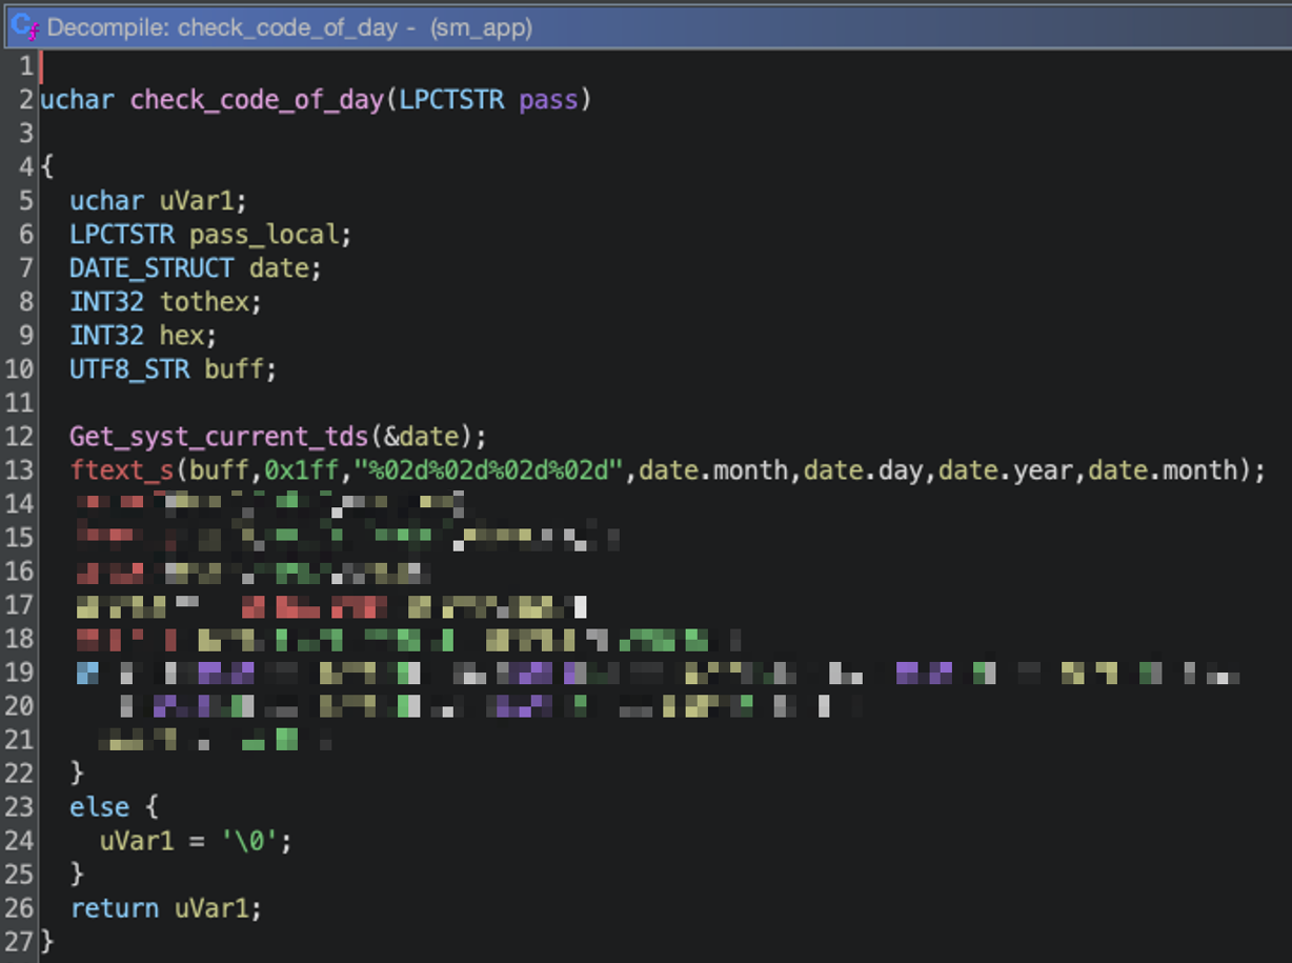Click the "hex" variable on line 9
1292x963 pixels.
tap(181, 336)
